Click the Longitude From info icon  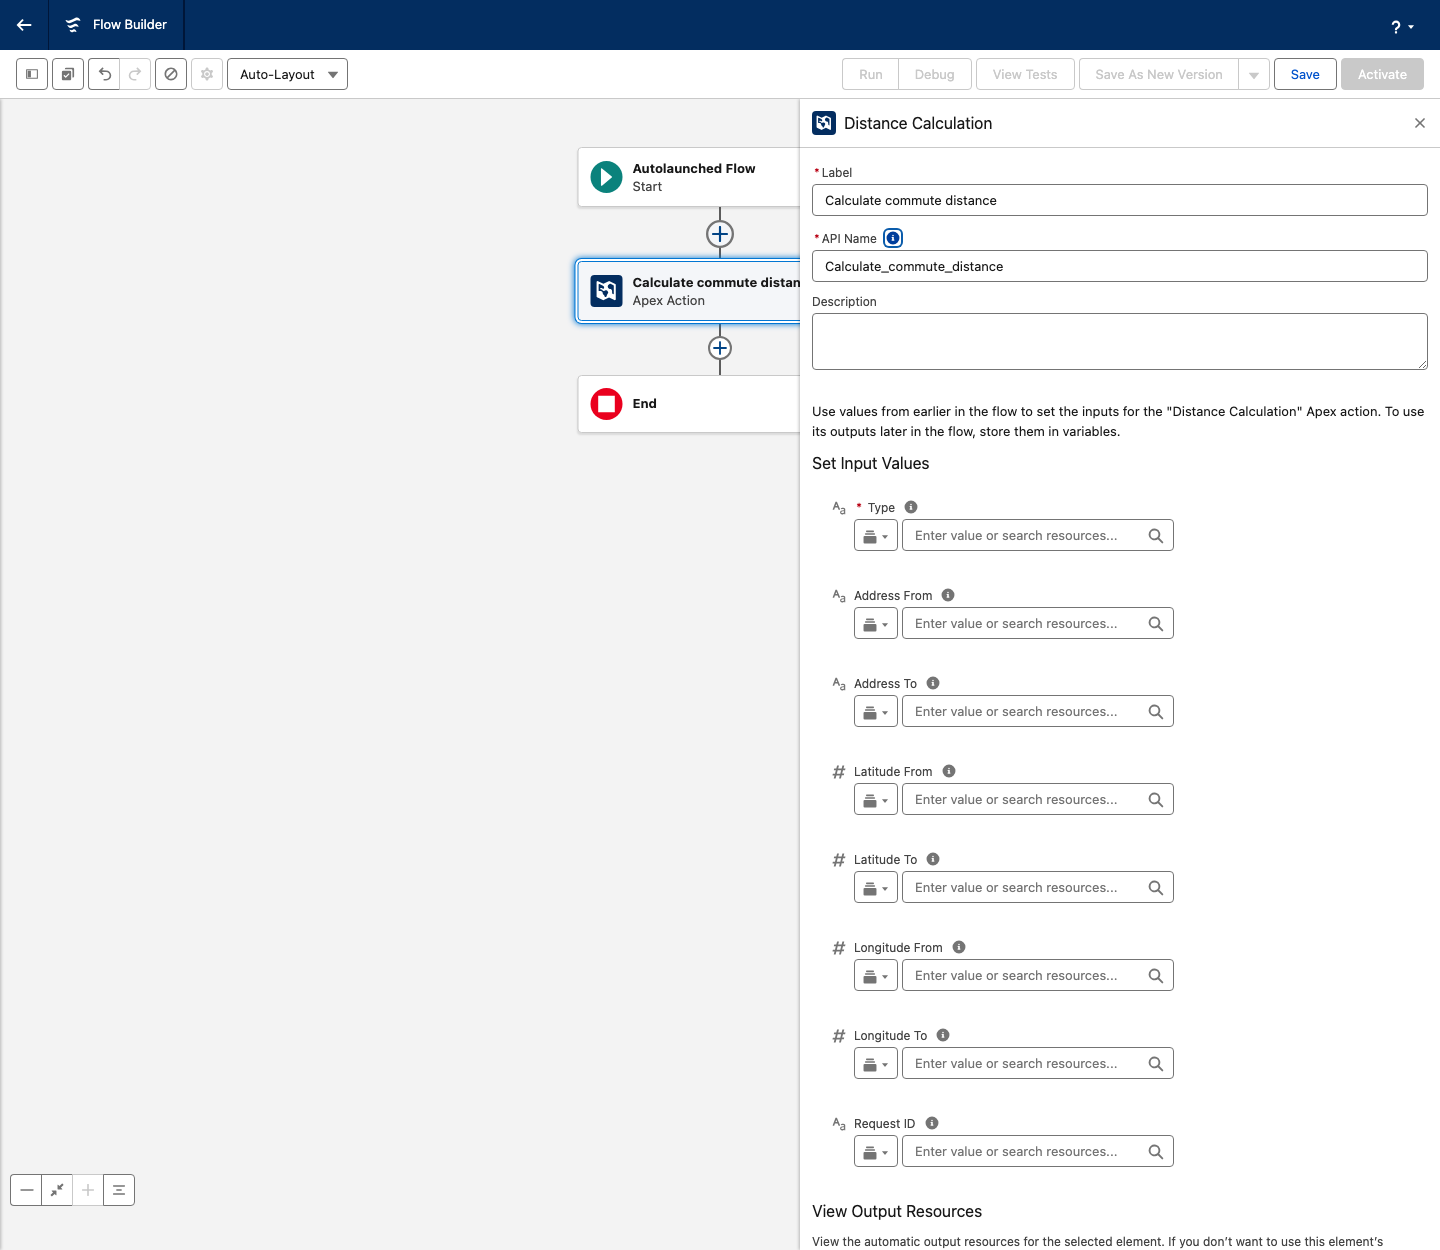(959, 947)
